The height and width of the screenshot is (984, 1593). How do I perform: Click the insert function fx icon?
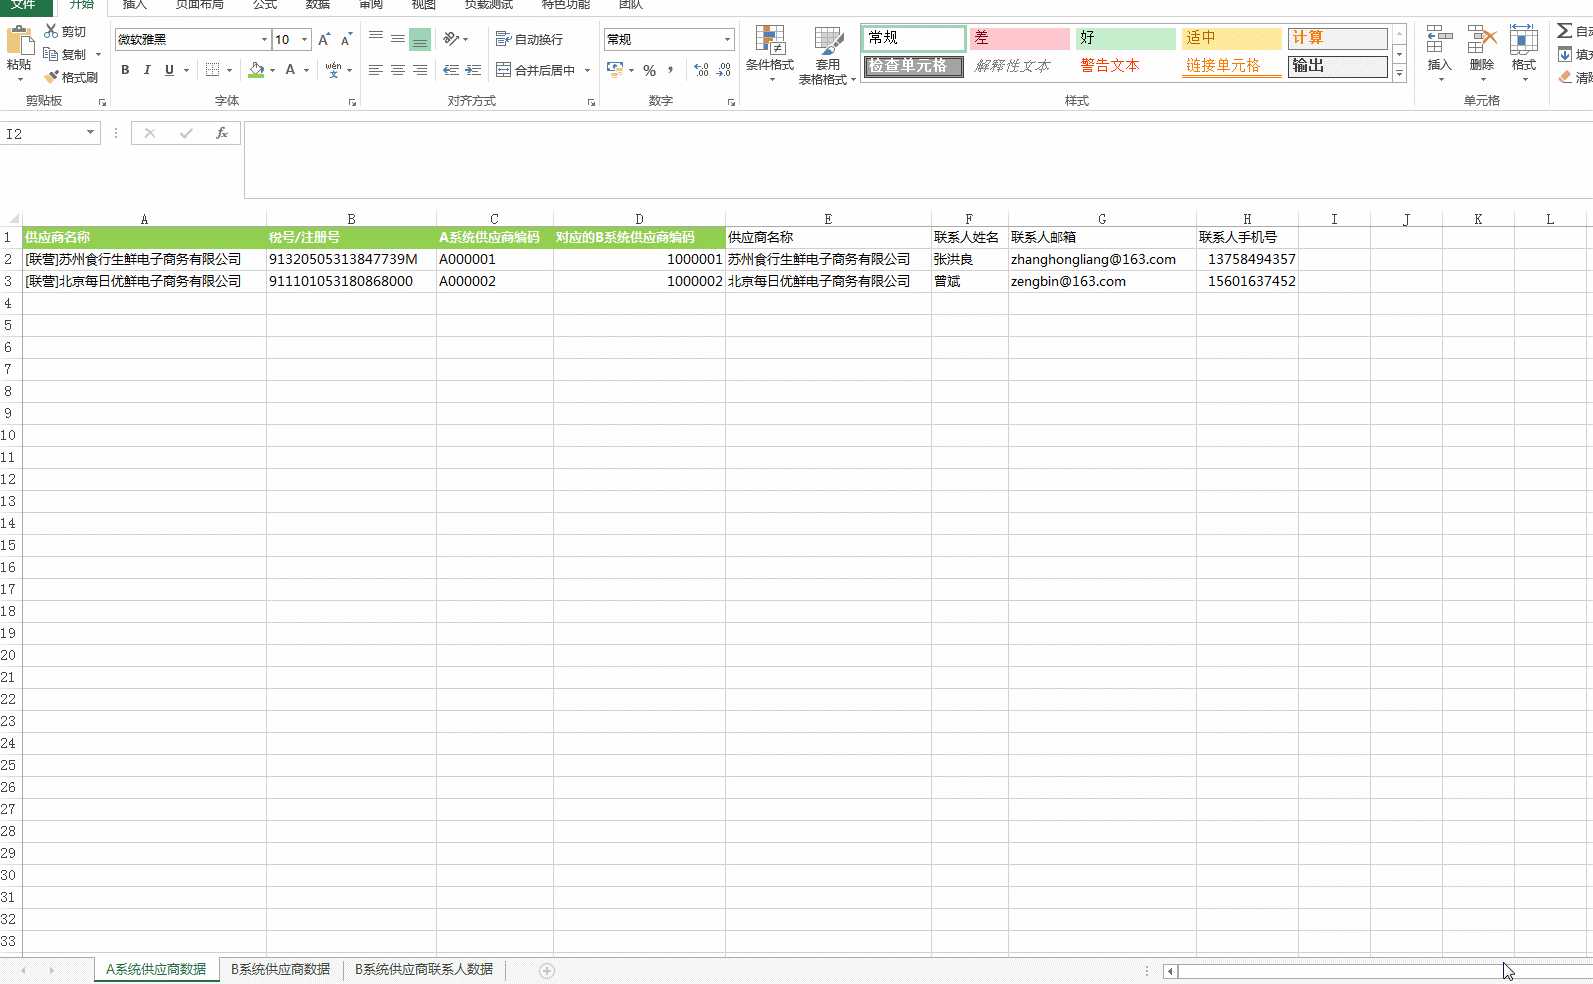click(x=222, y=133)
